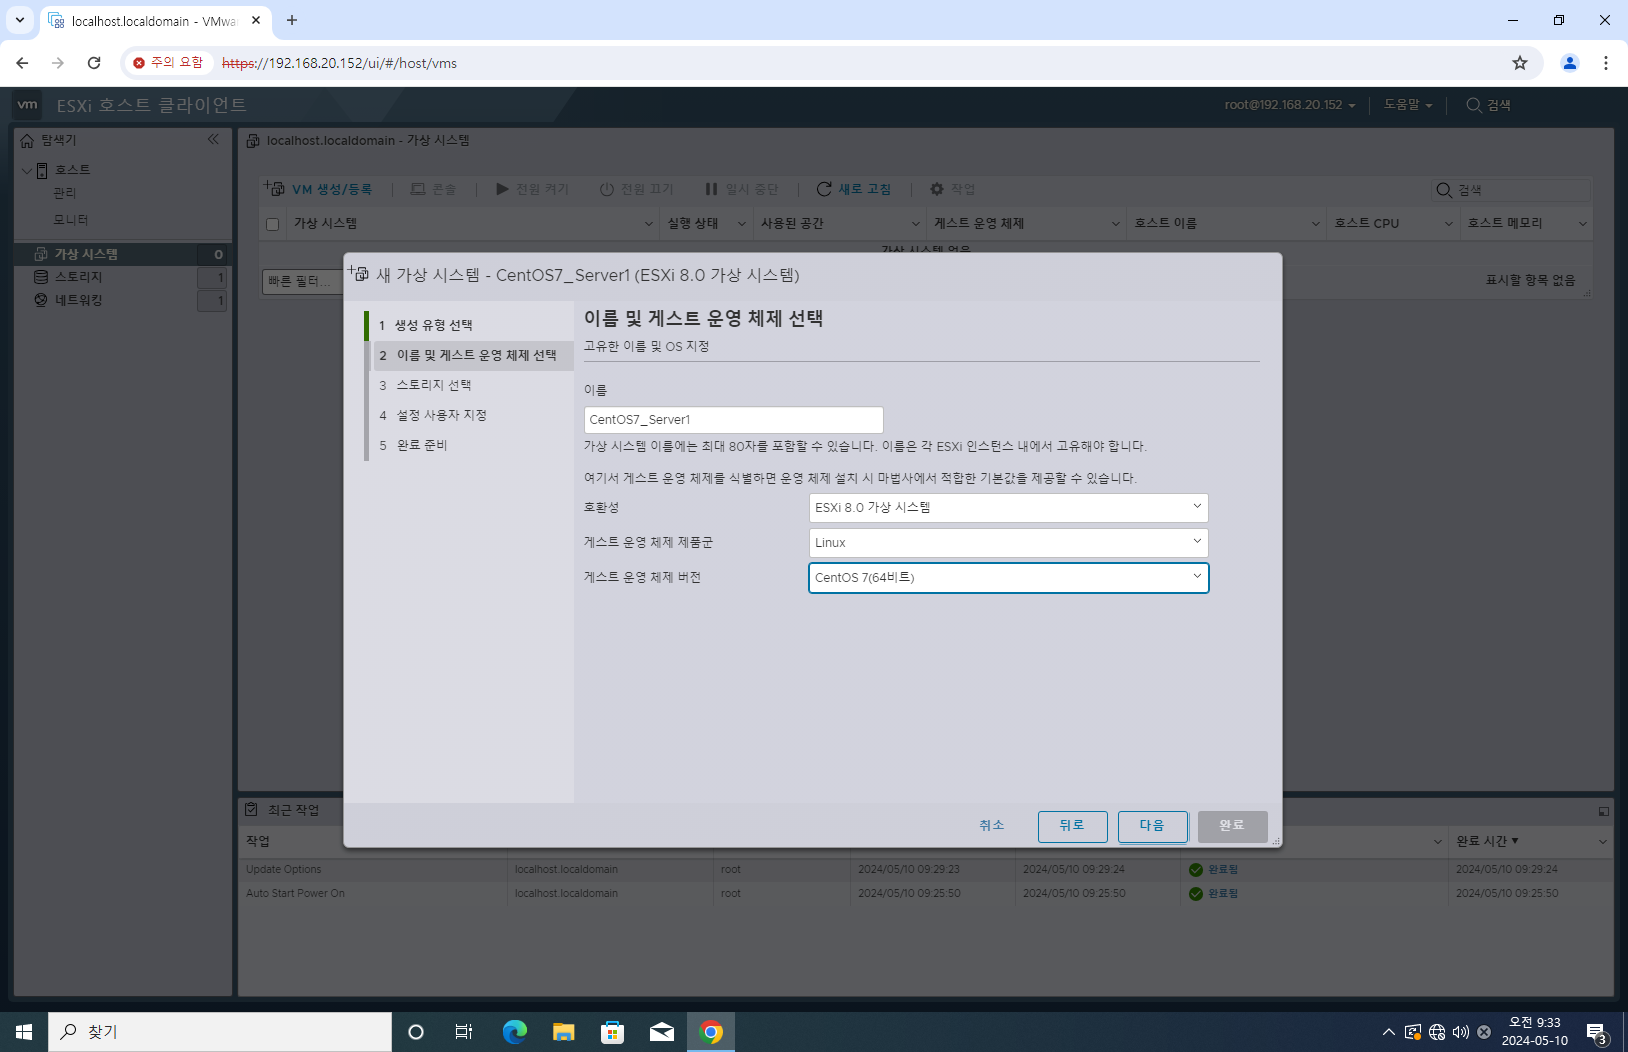Click the 새로 고침 refresh icon
The width and height of the screenshot is (1628, 1052).
coord(824,189)
